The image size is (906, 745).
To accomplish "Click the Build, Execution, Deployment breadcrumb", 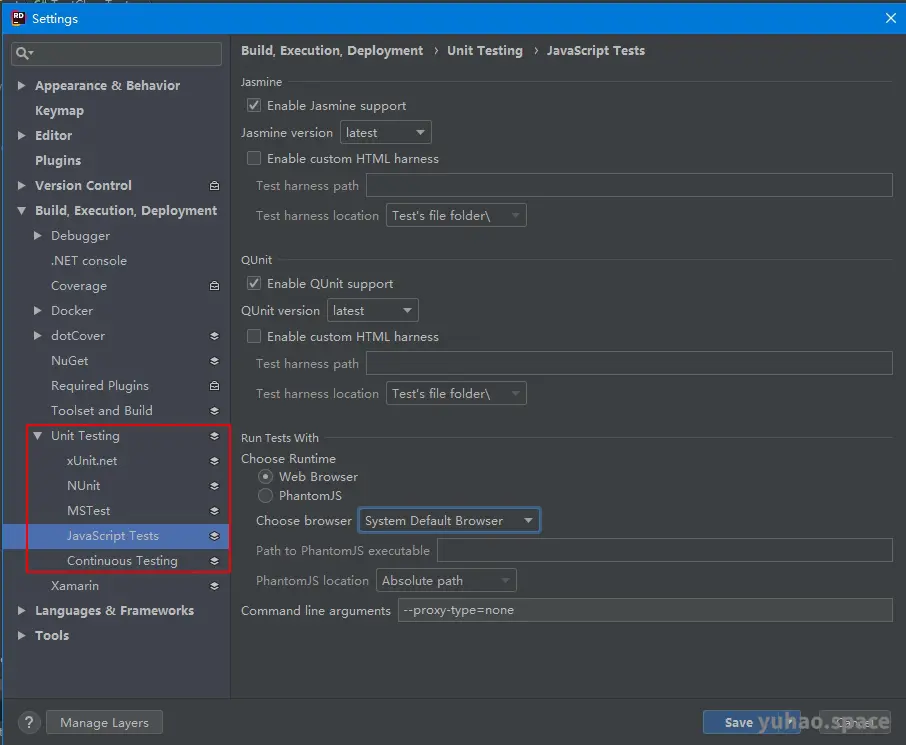I will pos(331,50).
